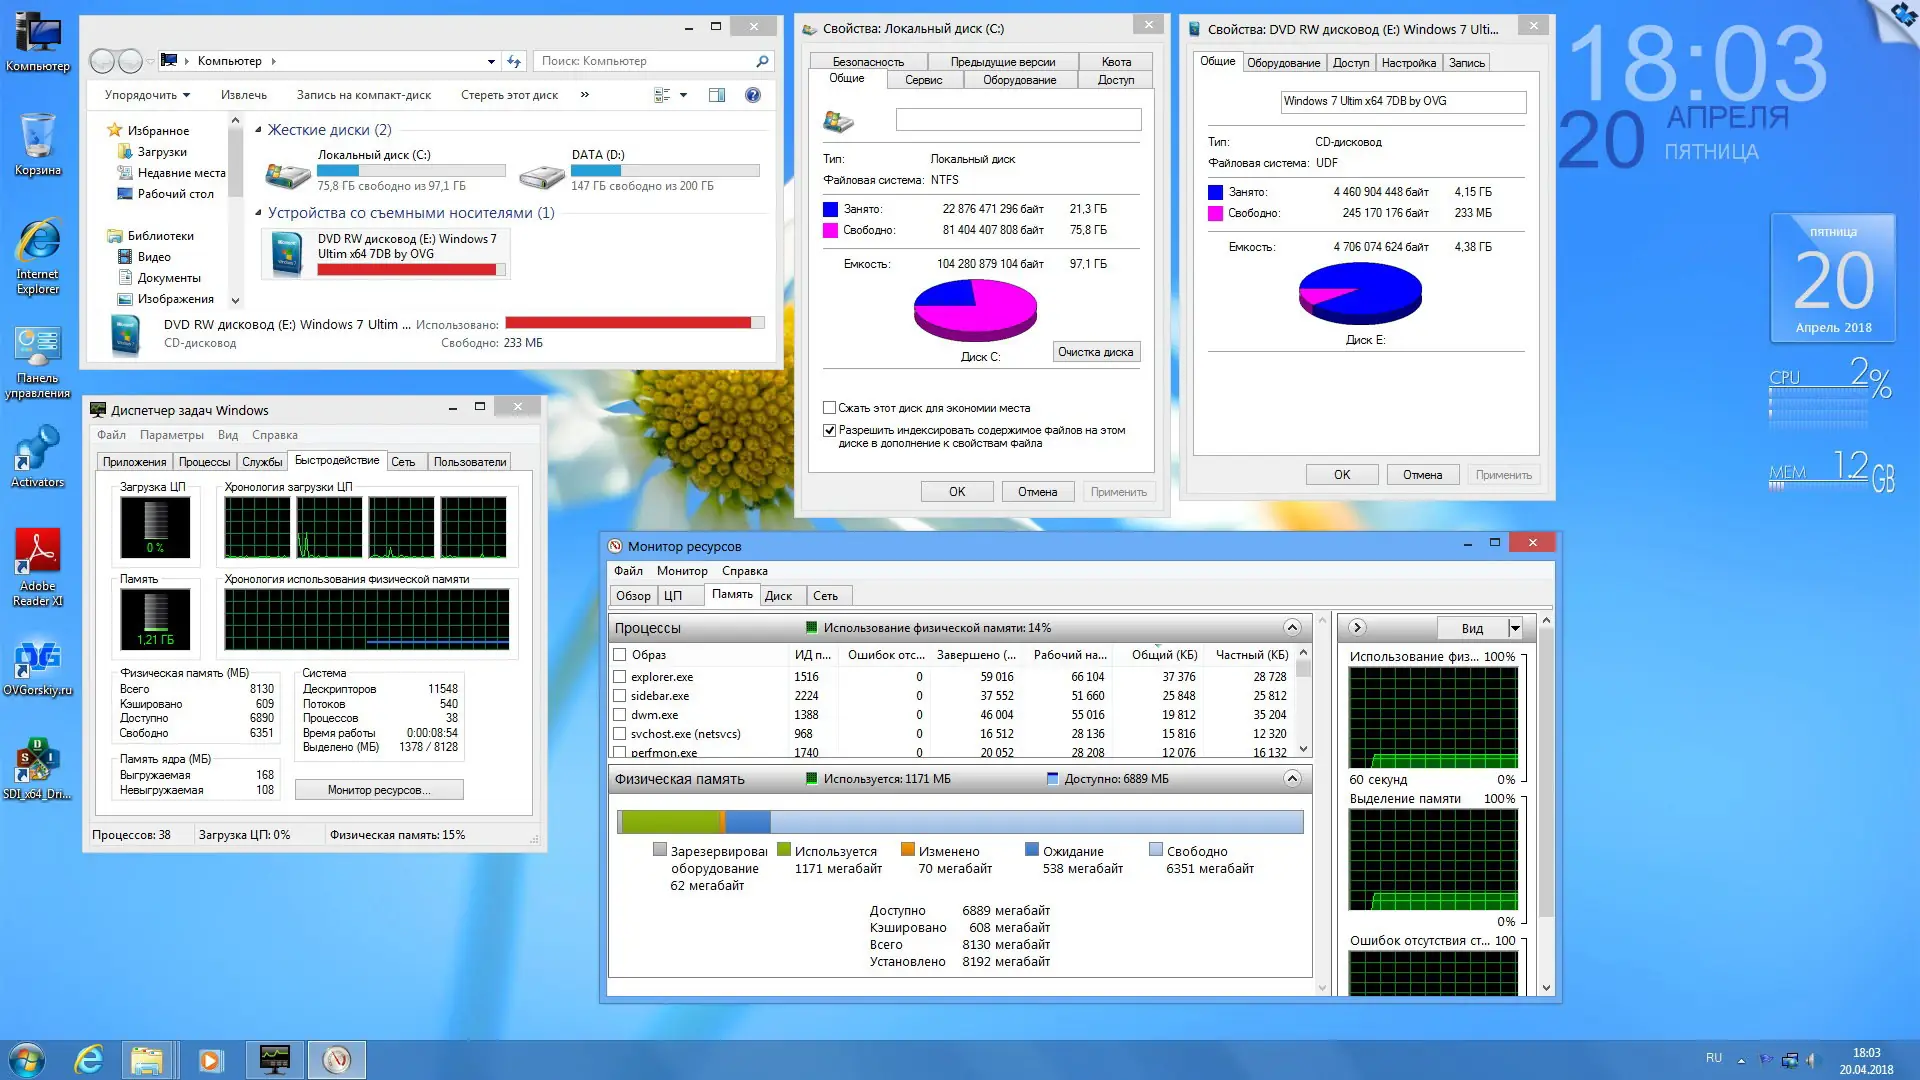
Task: Click the Монитор ресурсов... button
Action: (x=379, y=790)
